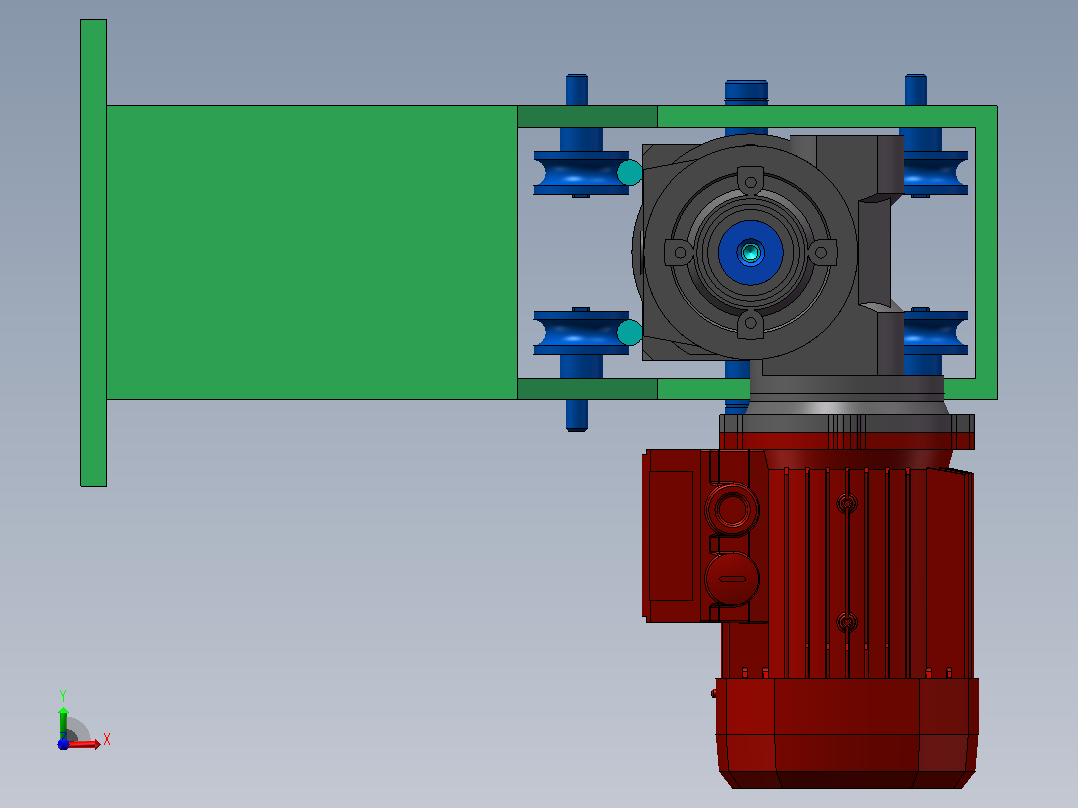Select the blue shaft end above frame, leftmost
The width and height of the screenshot is (1078, 808).
(x=577, y=89)
